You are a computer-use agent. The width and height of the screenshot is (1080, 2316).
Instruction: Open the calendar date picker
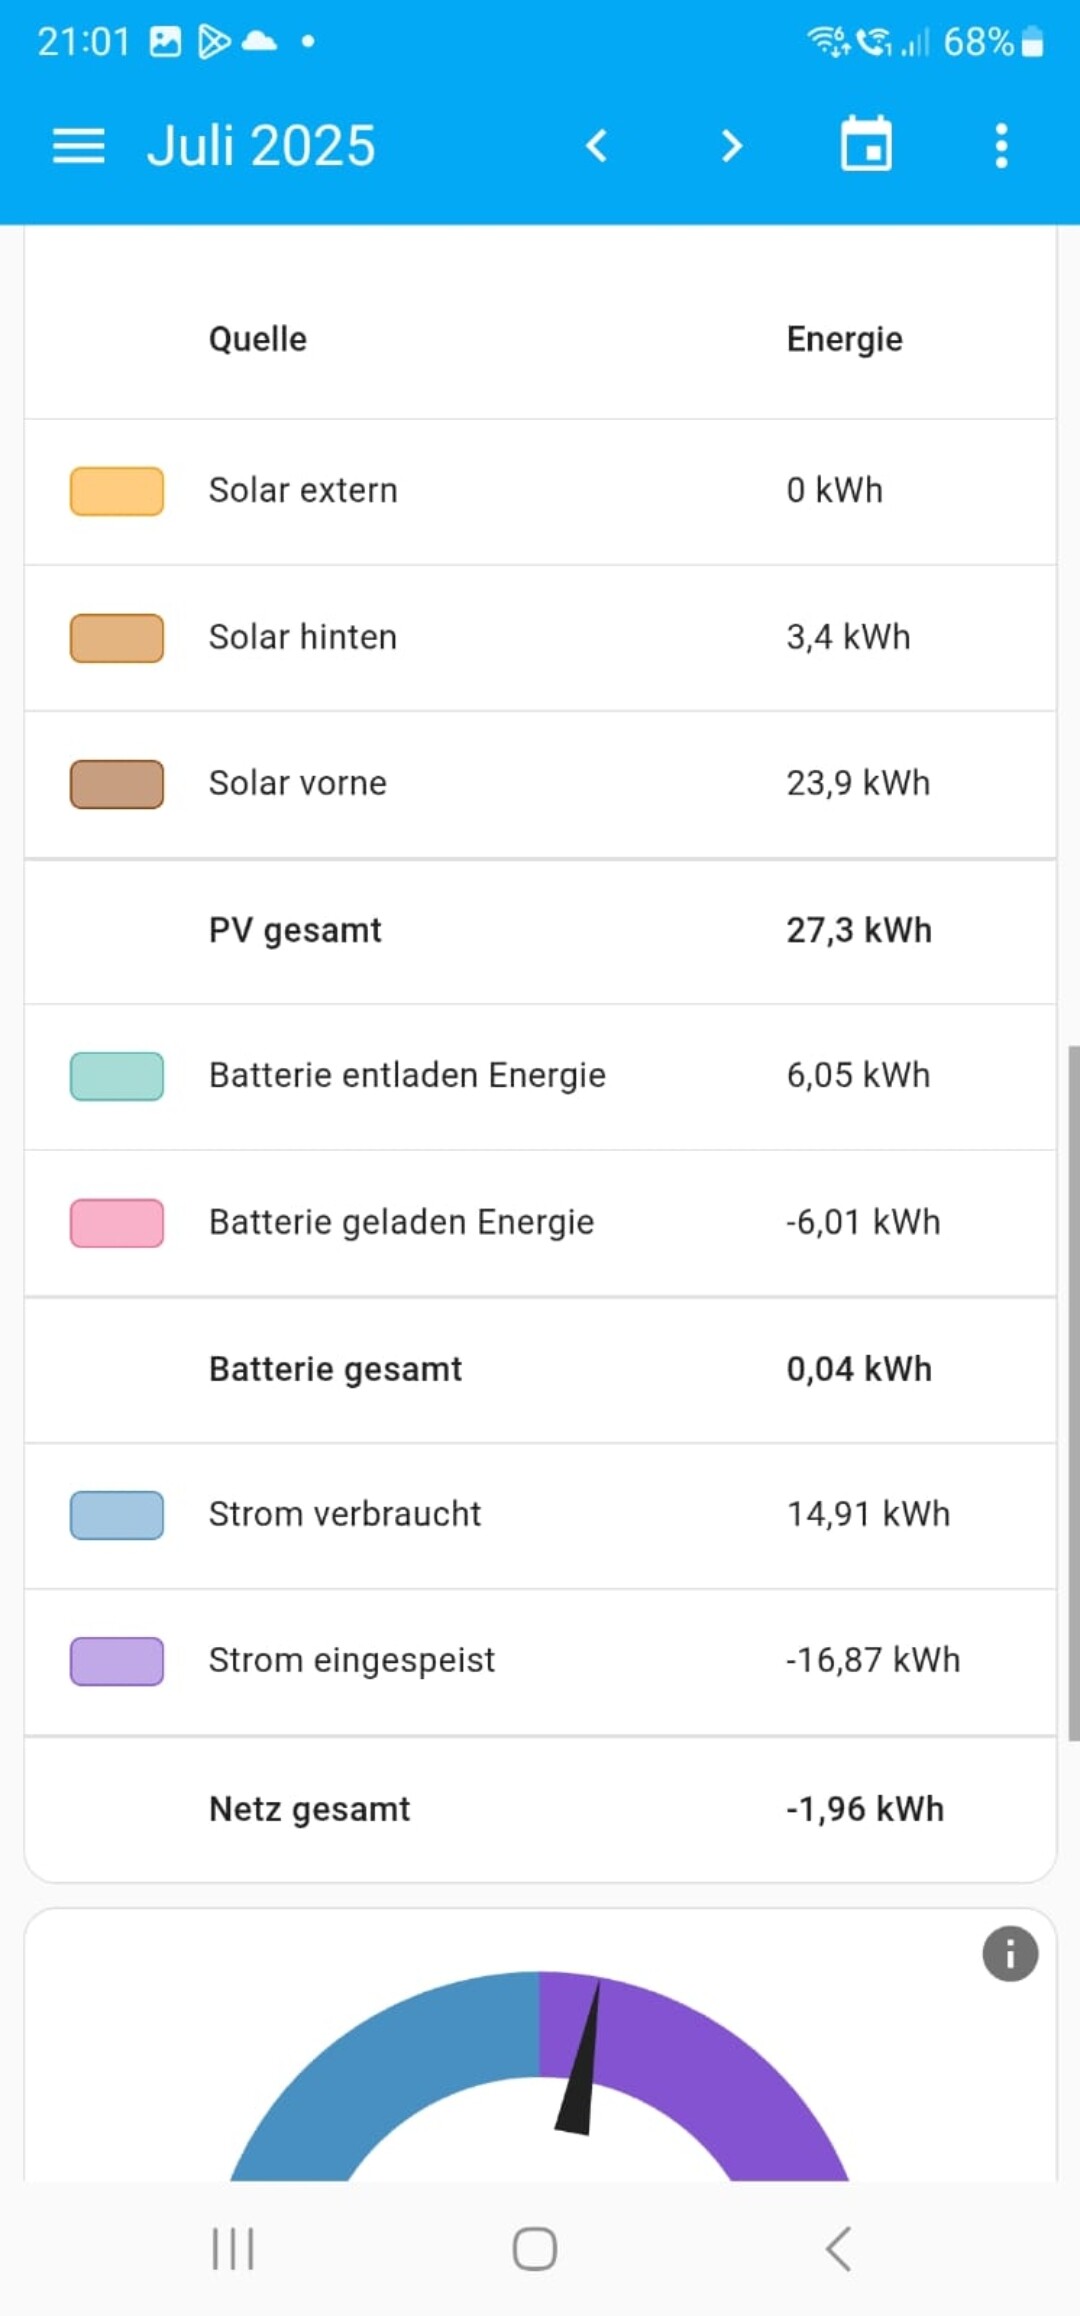[866, 145]
